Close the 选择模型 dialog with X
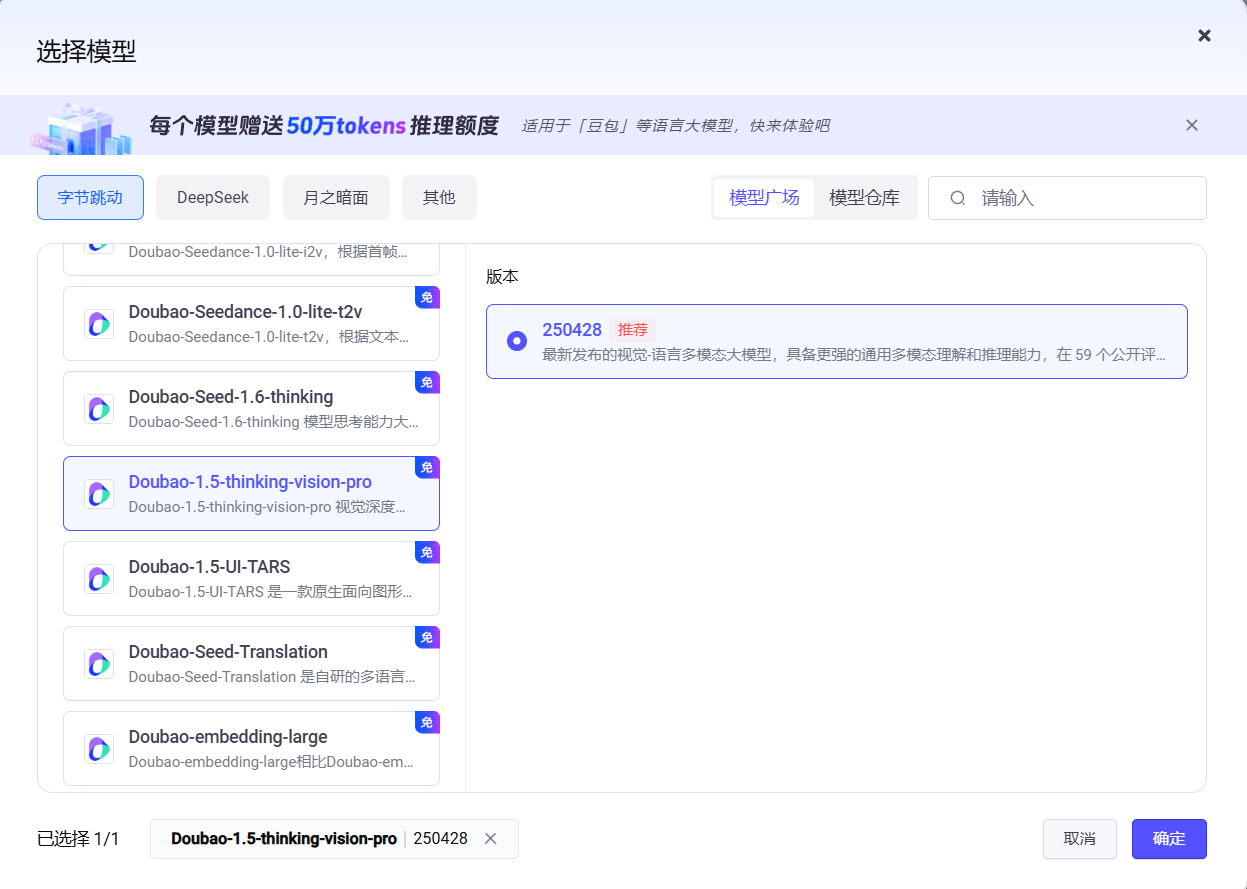 coord(1204,36)
